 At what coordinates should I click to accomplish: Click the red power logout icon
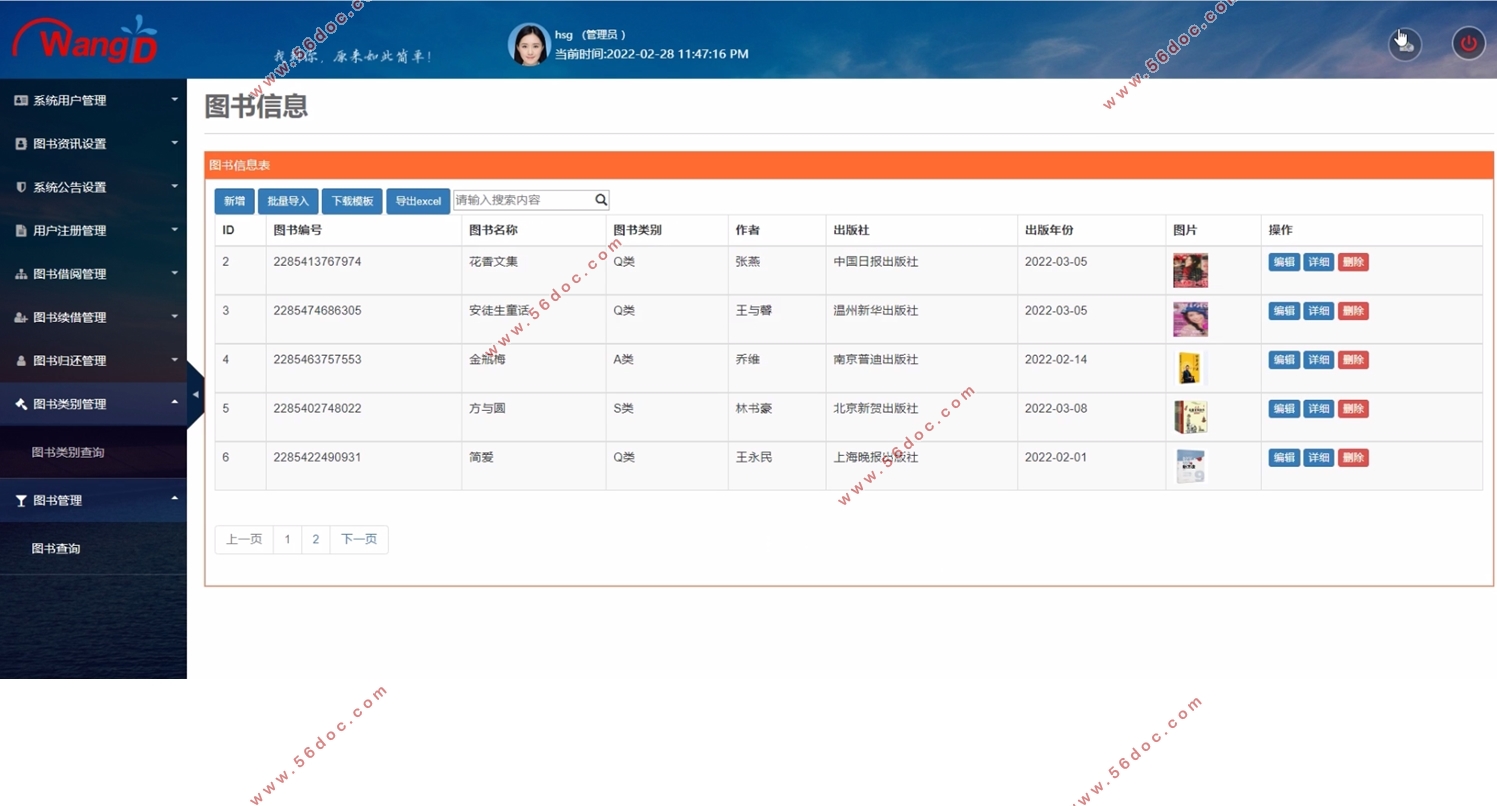[x=1468, y=43]
